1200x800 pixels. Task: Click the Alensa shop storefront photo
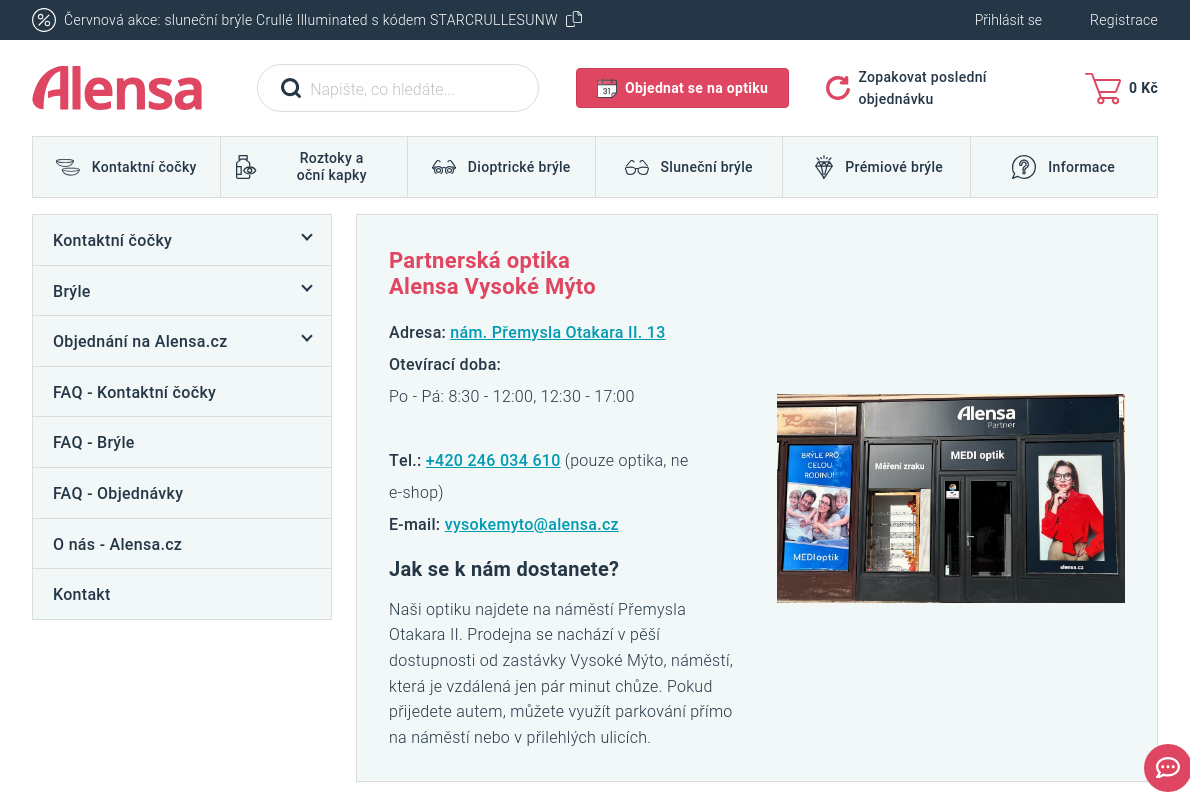tap(951, 498)
